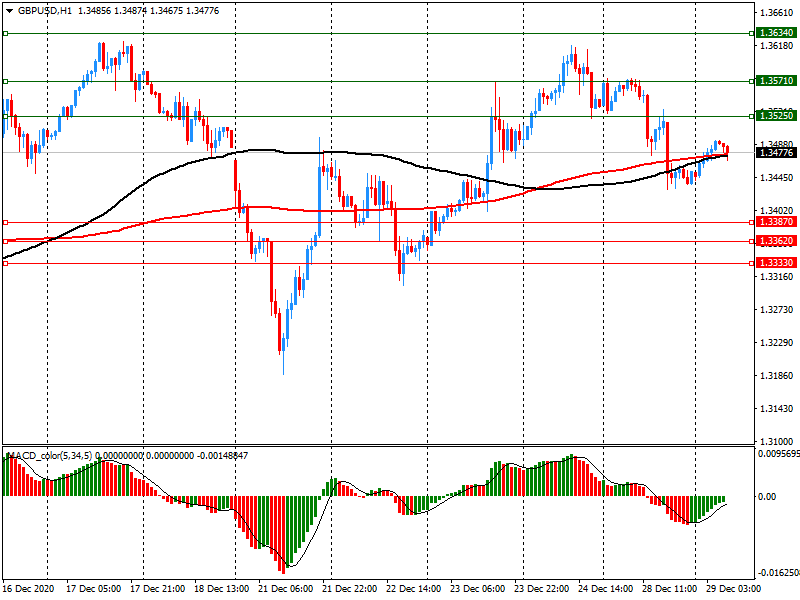
Task: Click the 21 Dec 06:00 time axis label
Action: pyautogui.click(x=286, y=589)
